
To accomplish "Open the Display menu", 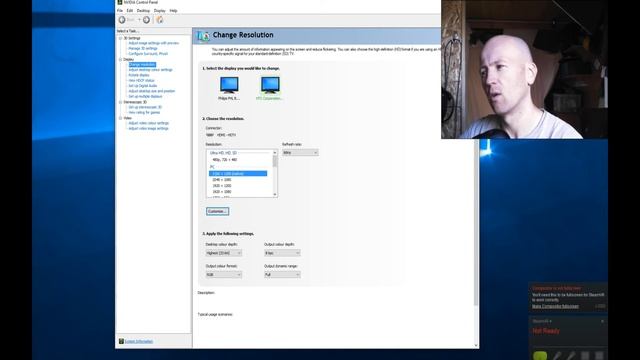I will [160, 11].
